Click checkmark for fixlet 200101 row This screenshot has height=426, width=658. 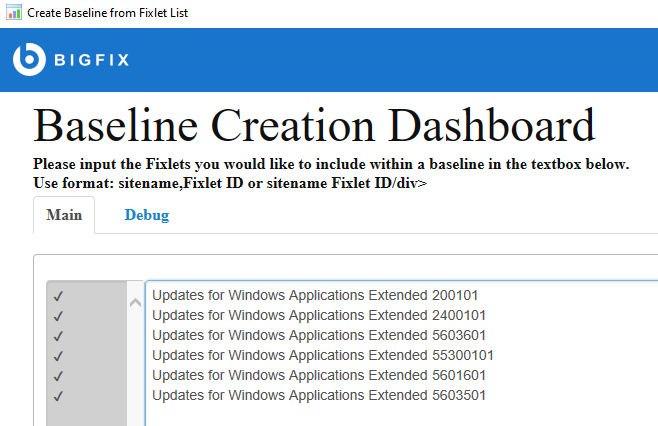58,296
